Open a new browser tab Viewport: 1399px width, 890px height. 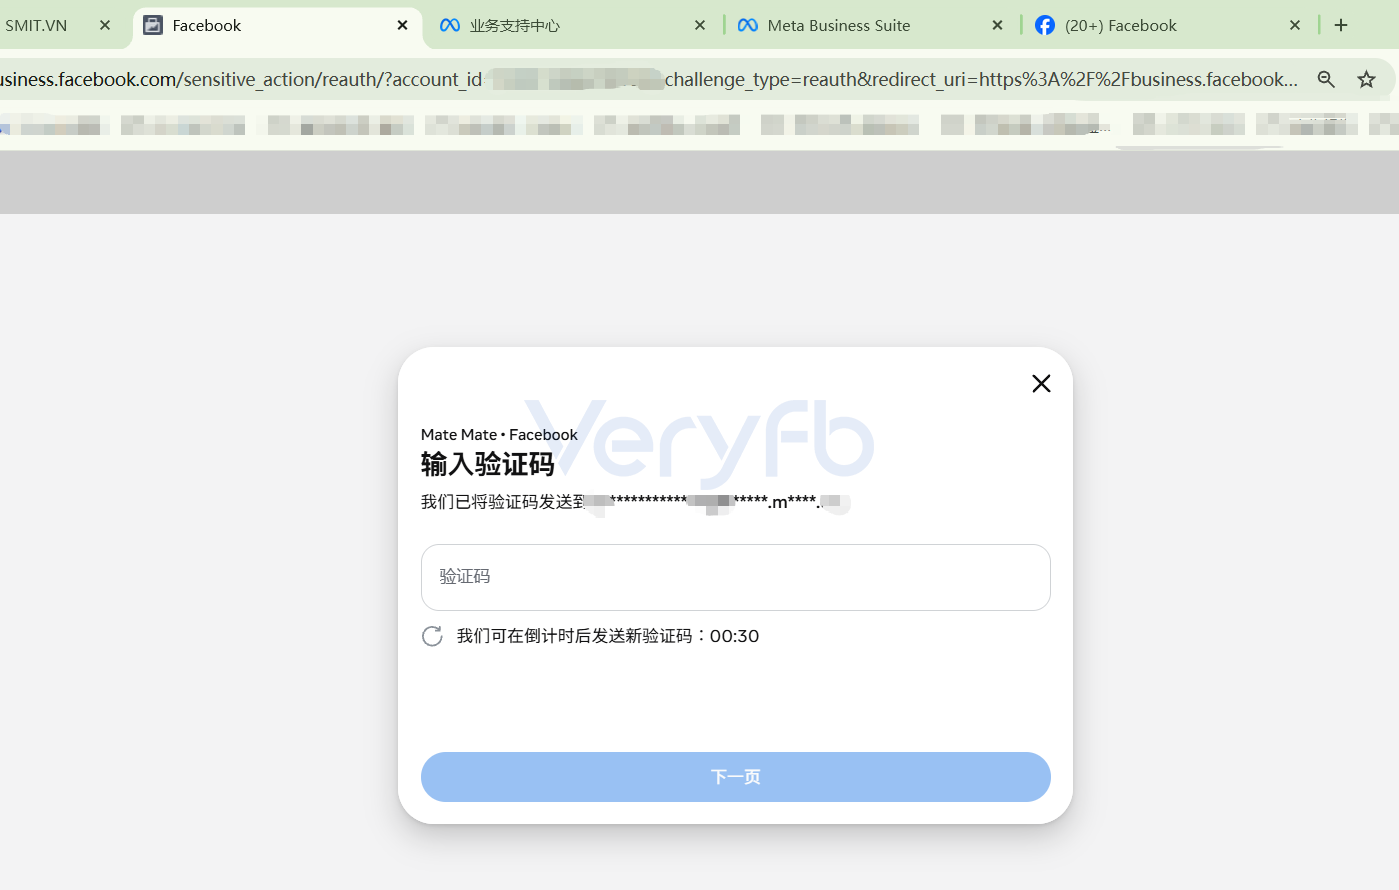point(1341,26)
